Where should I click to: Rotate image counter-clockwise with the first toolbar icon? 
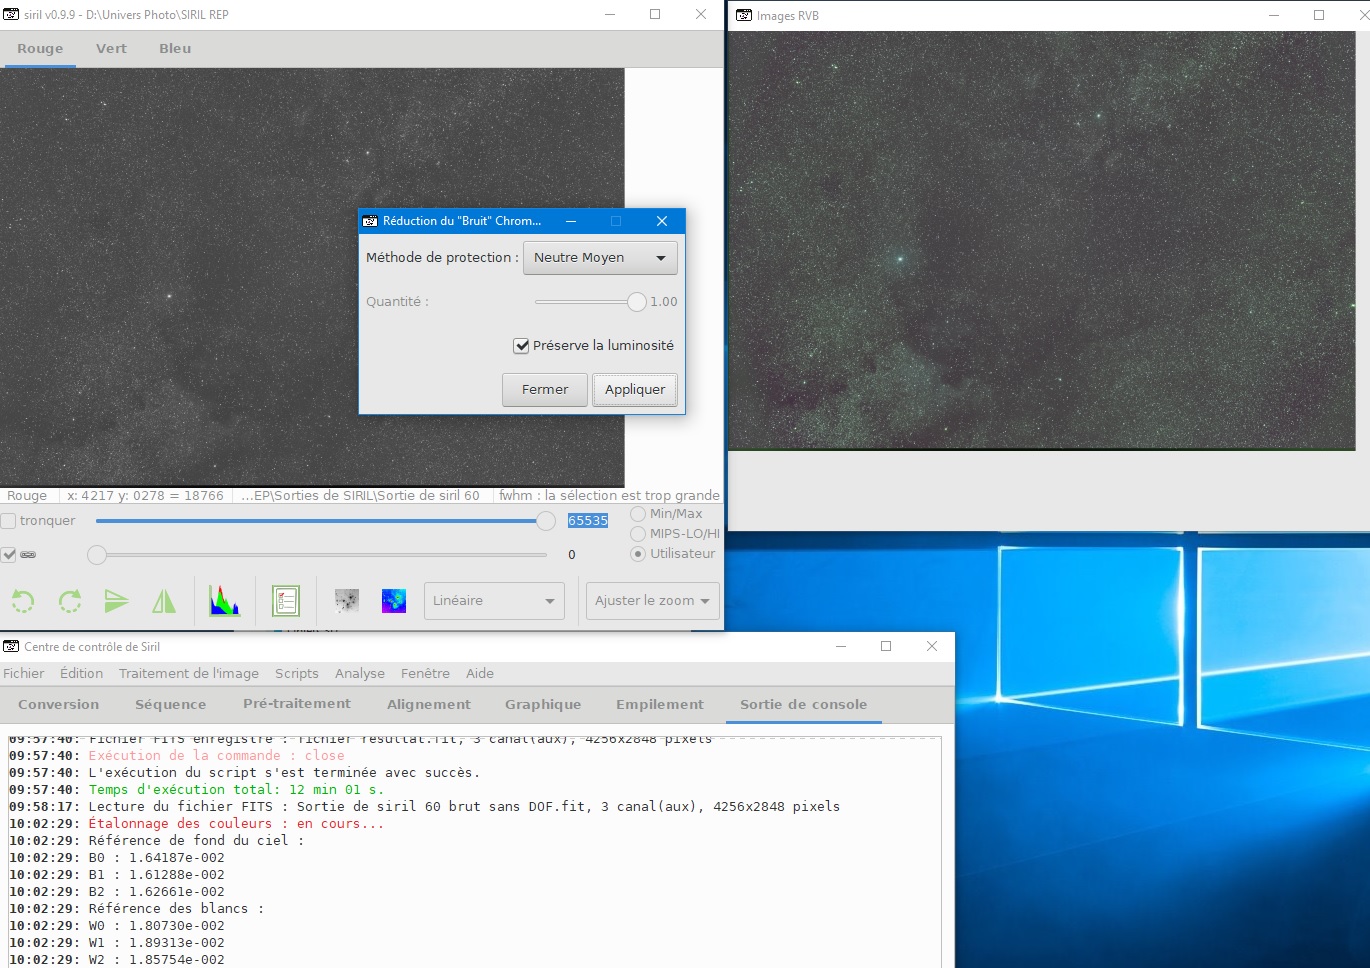click(22, 601)
